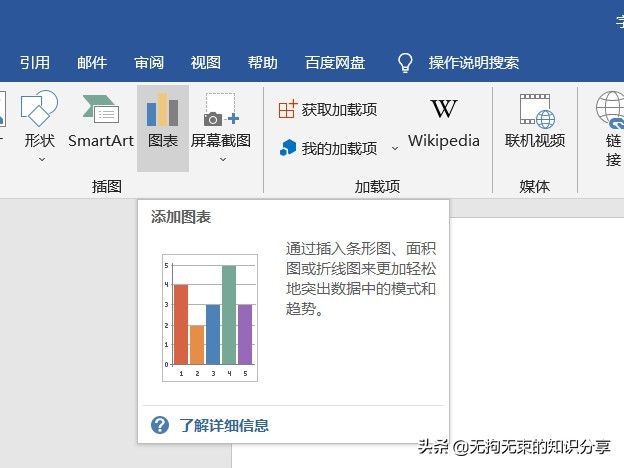Open the View (视图) tab
Image resolution: width=624 pixels, height=468 pixels.
[x=205, y=62]
